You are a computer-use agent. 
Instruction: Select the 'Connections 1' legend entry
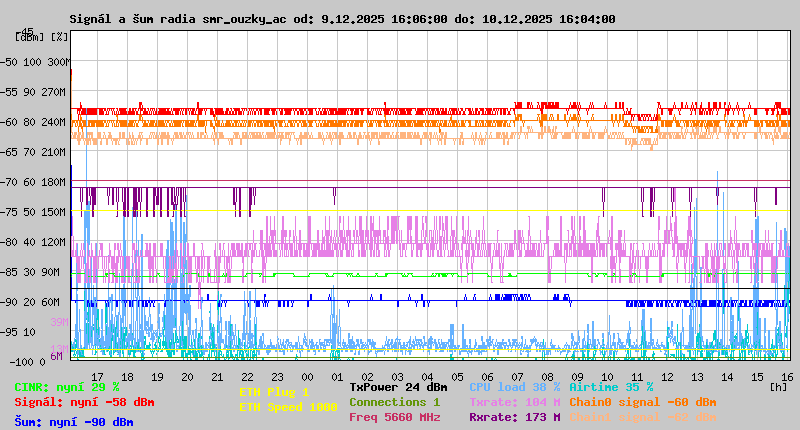click(x=394, y=402)
